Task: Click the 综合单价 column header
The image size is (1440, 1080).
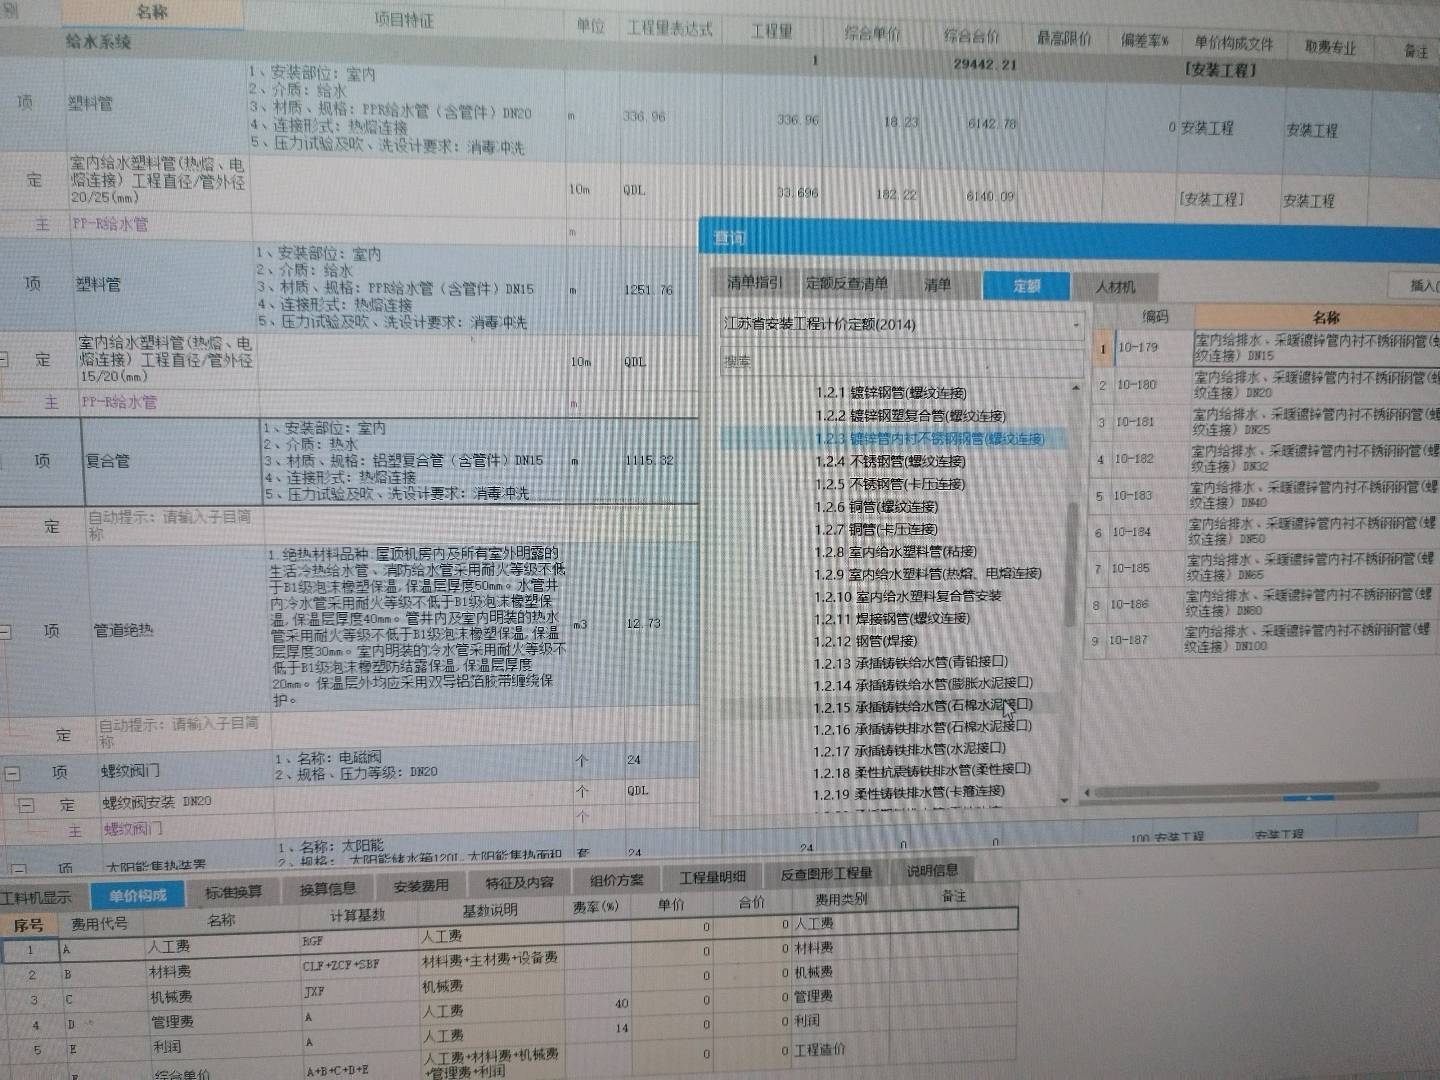Action: pos(872,34)
